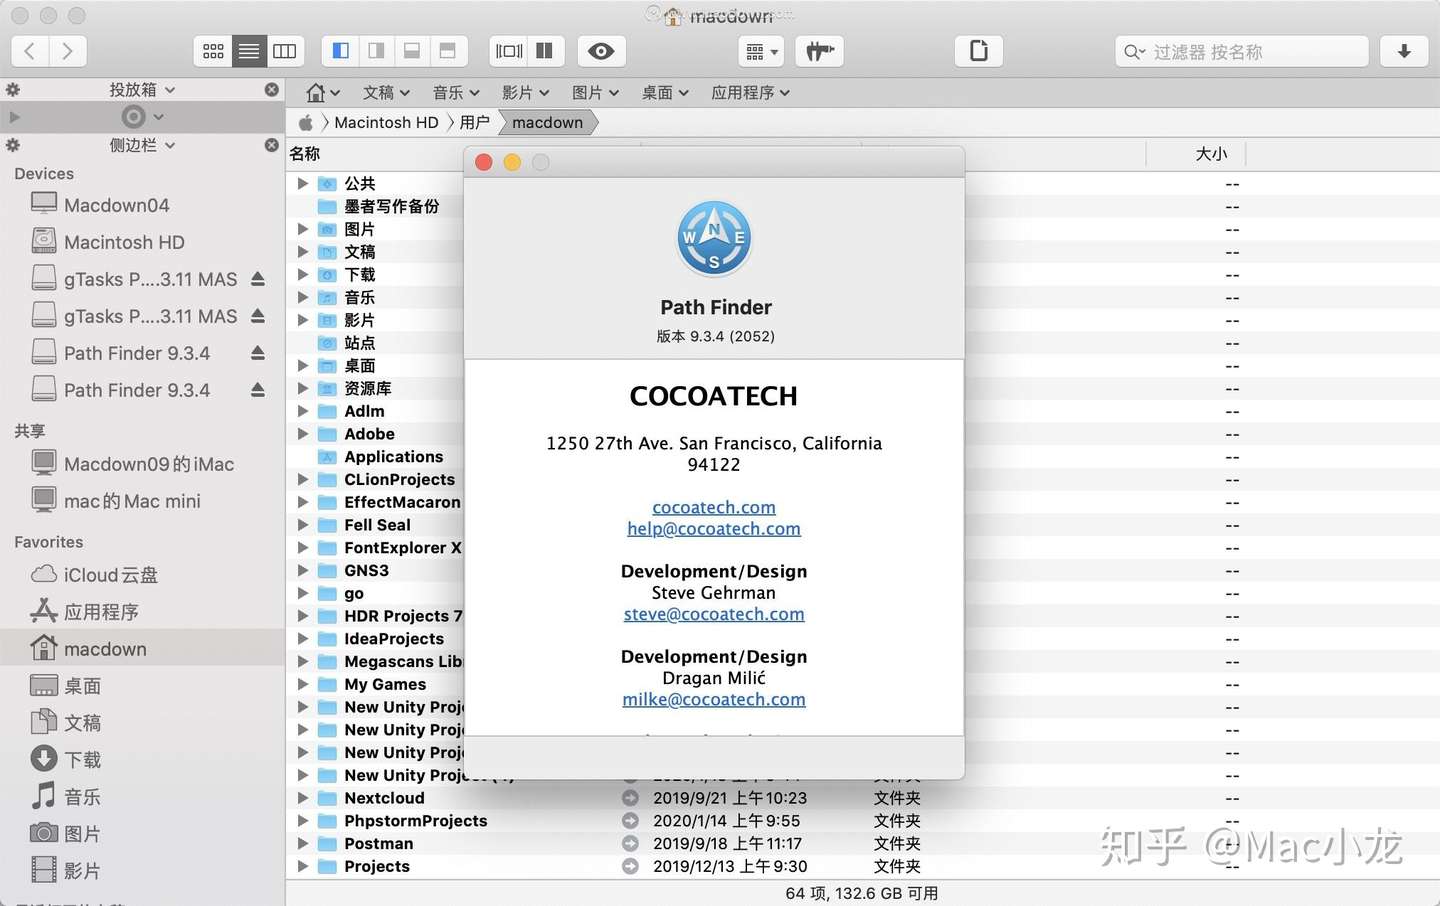Open cocoatech.com link in About window
Screen dimensions: 1440x906
pyautogui.click(x=714, y=508)
